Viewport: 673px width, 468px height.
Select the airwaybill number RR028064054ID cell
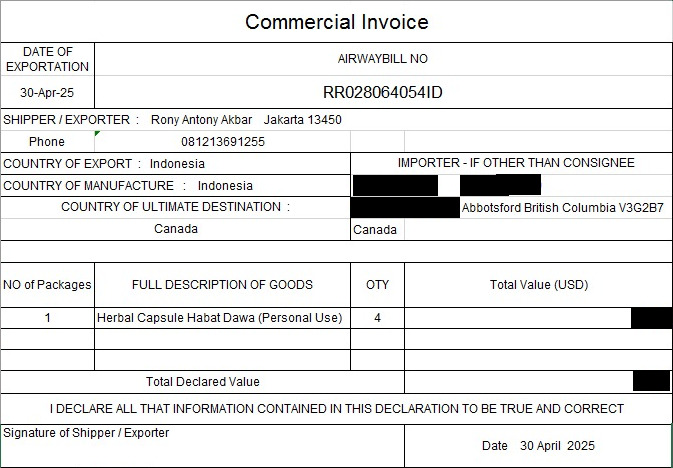coord(383,92)
